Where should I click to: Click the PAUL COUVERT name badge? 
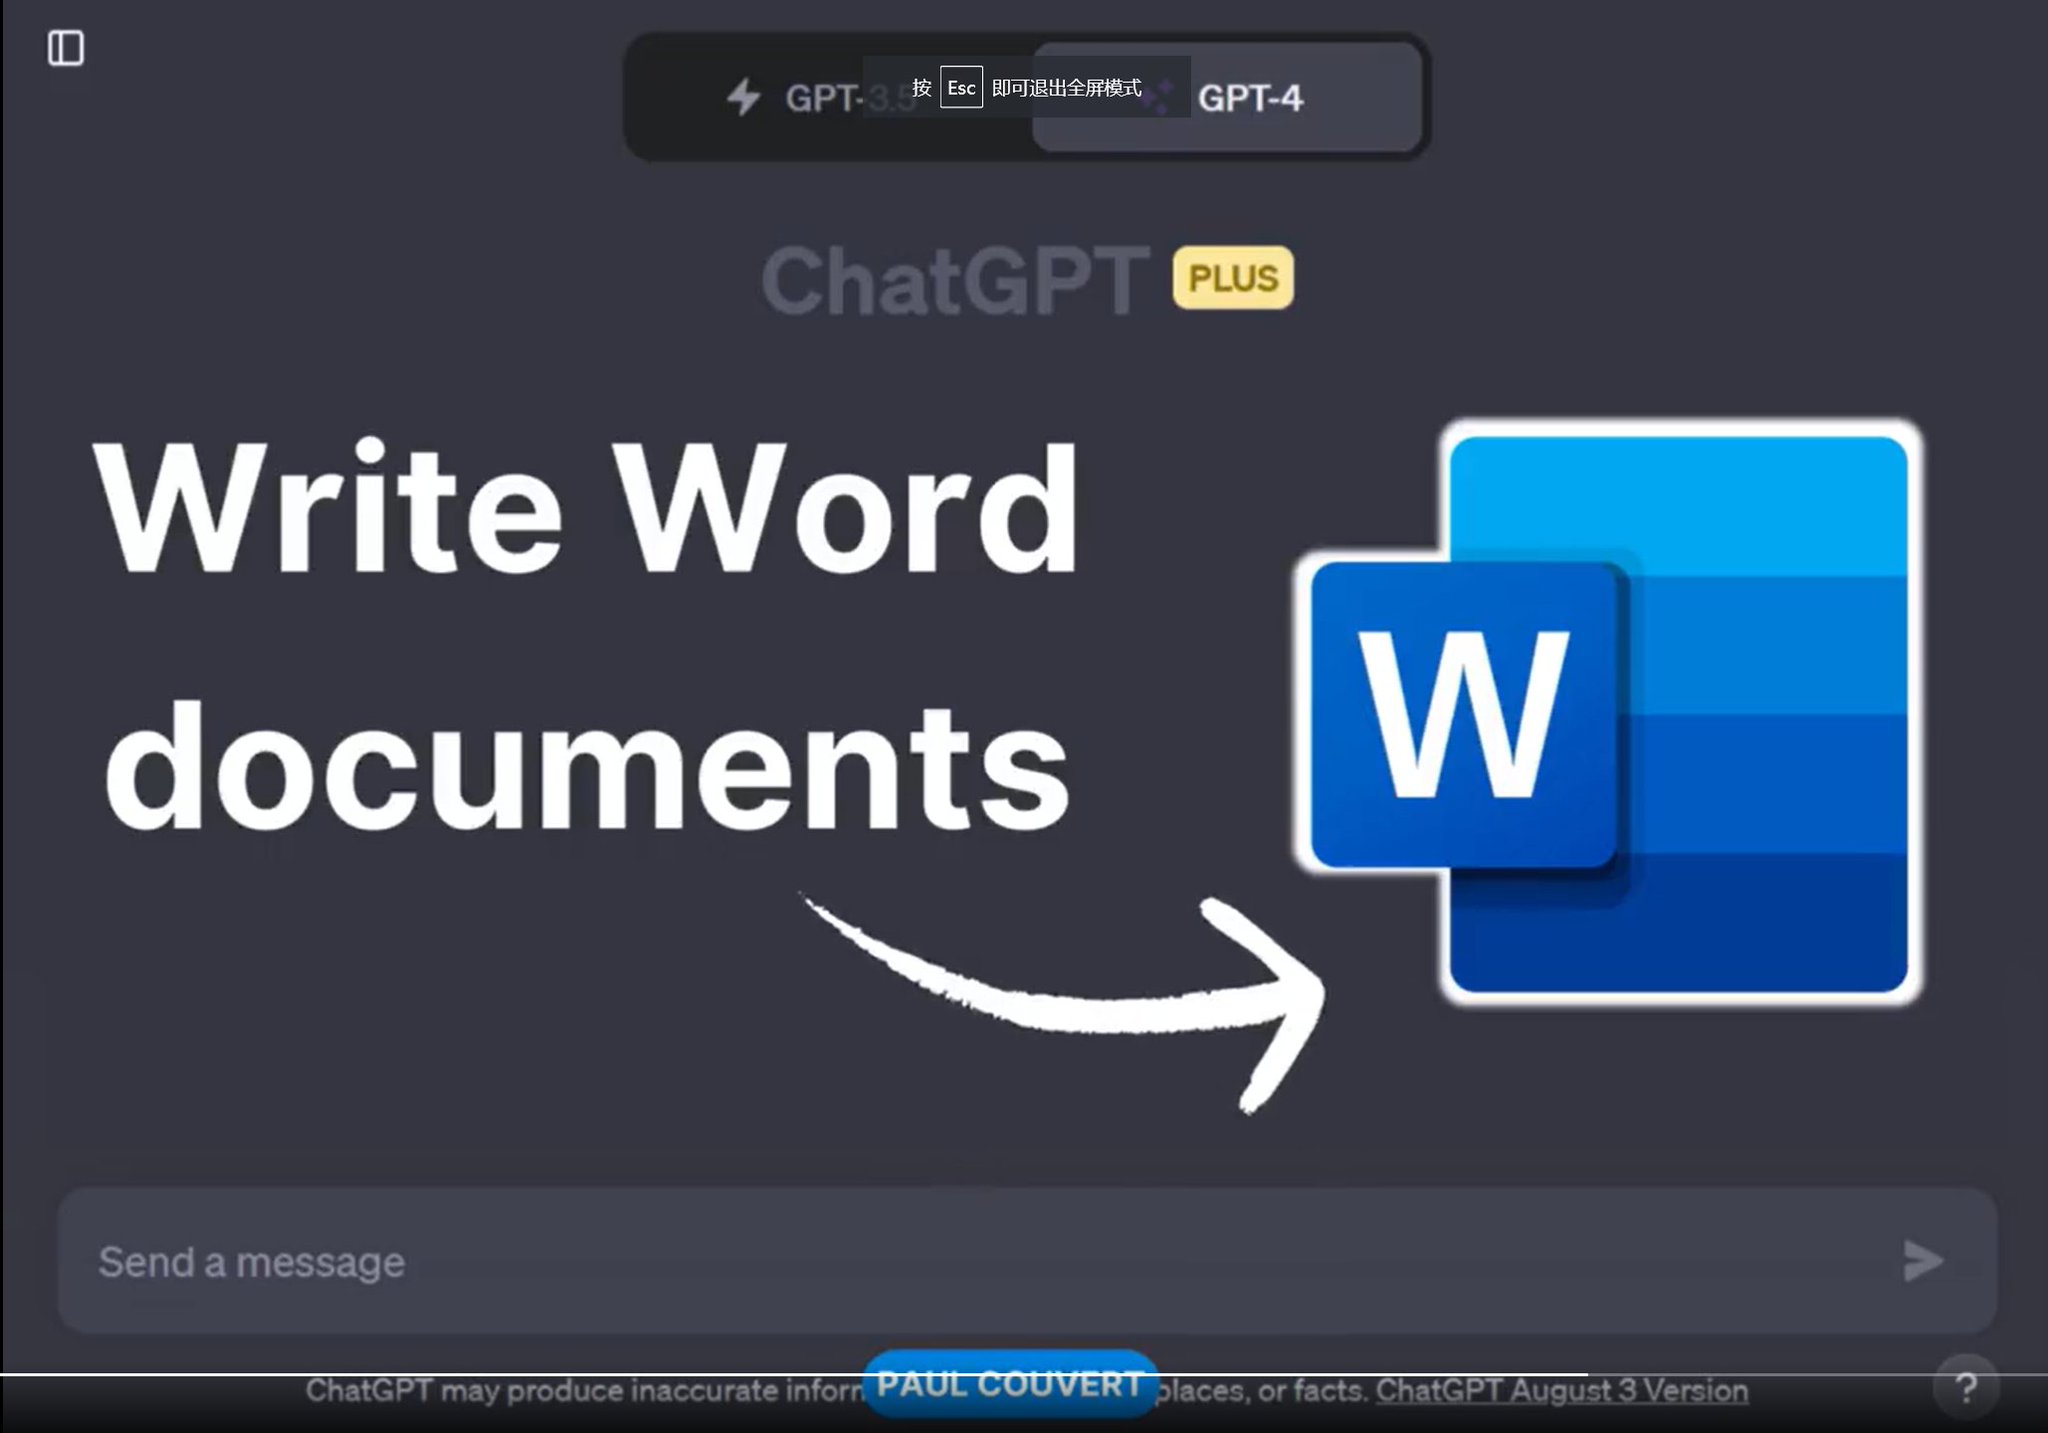(x=1010, y=1385)
